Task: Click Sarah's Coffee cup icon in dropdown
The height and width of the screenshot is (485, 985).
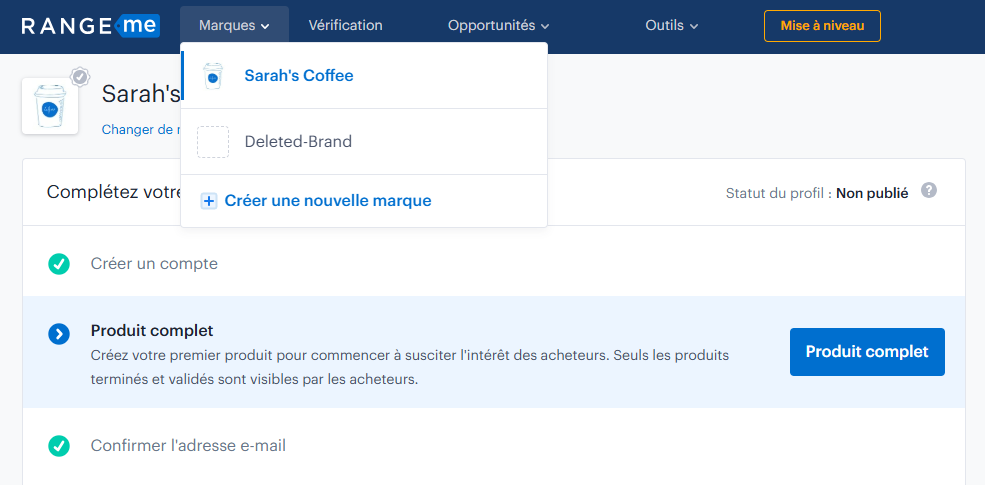Action: 212,76
